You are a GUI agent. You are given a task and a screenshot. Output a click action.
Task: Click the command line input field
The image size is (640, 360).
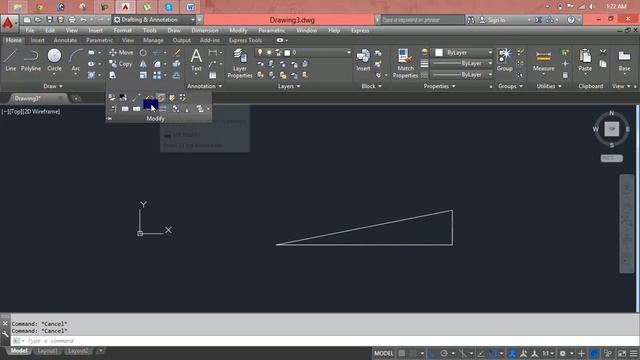tap(324, 341)
